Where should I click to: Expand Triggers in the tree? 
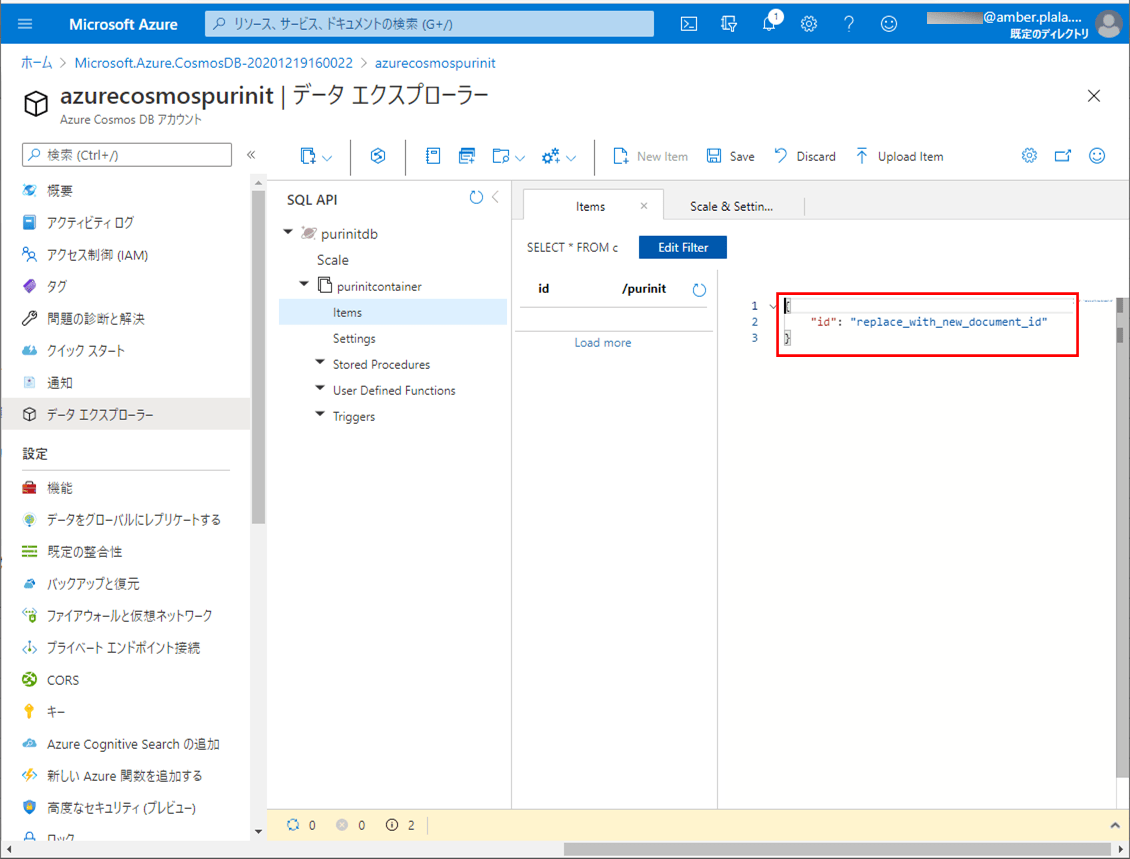[x=320, y=414]
